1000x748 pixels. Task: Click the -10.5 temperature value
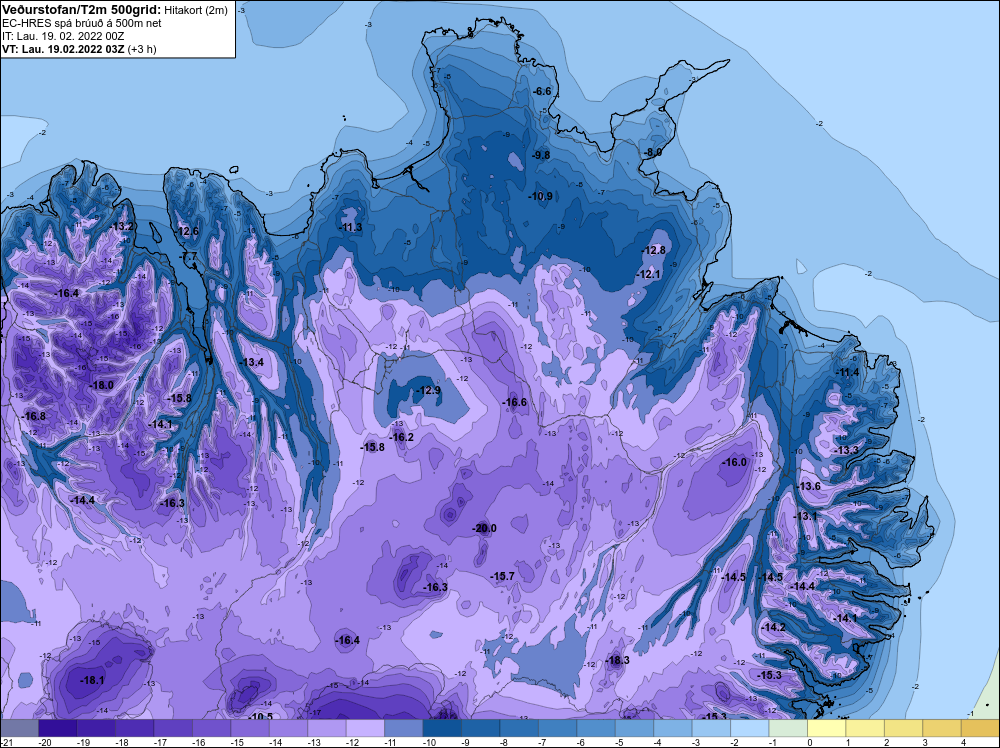coord(260,716)
